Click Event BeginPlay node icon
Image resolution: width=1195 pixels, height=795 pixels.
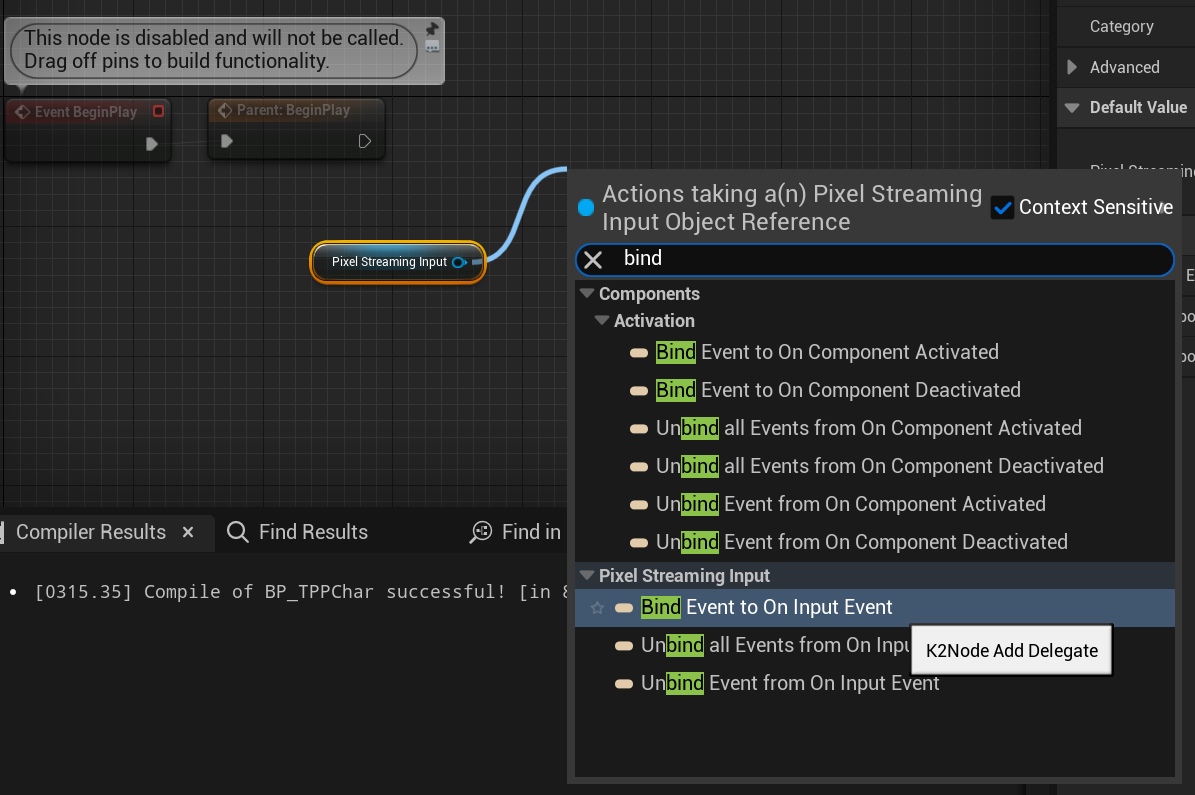pos(22,112)
